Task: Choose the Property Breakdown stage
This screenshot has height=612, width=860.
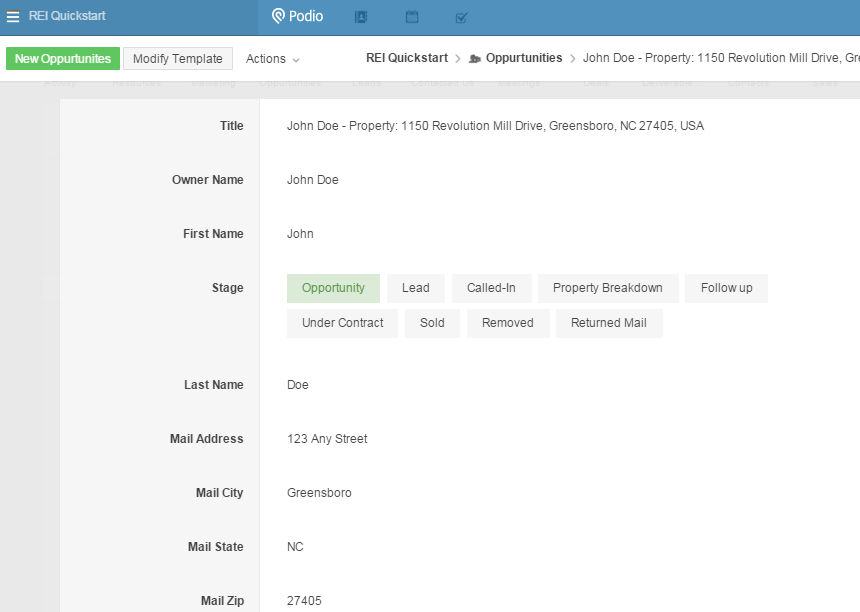Action: tap(607, 288)
